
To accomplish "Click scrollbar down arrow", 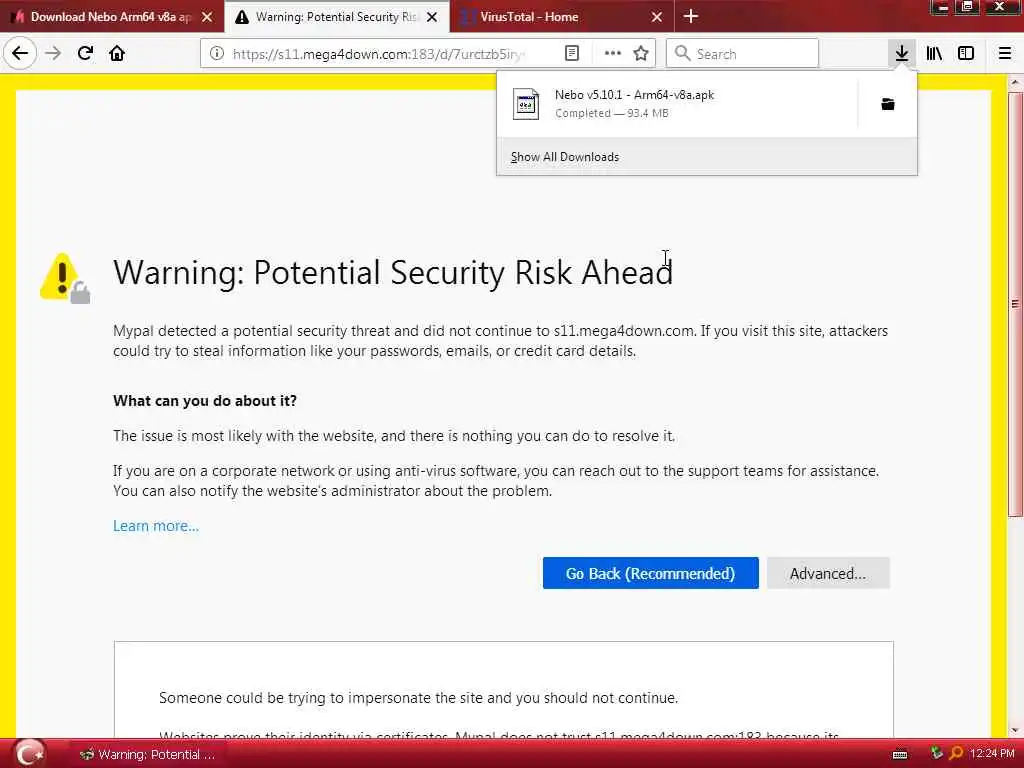I will click(1015, 730).
